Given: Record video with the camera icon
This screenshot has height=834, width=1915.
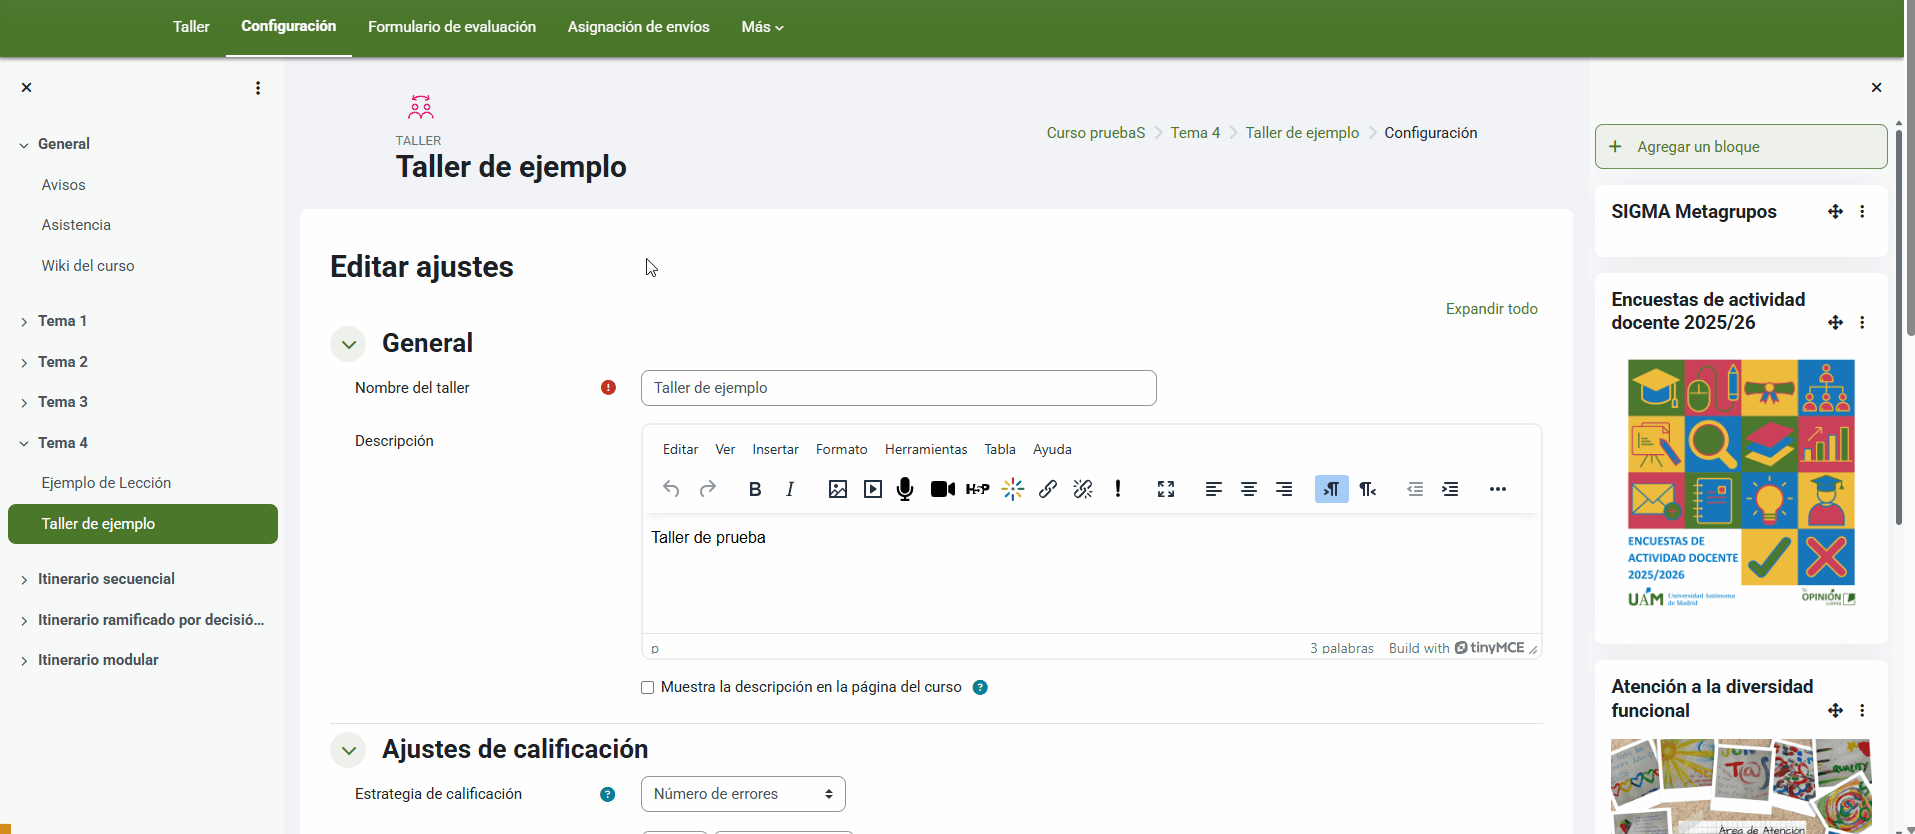Looking at the screenshot, I should click(x=942, y=489).
